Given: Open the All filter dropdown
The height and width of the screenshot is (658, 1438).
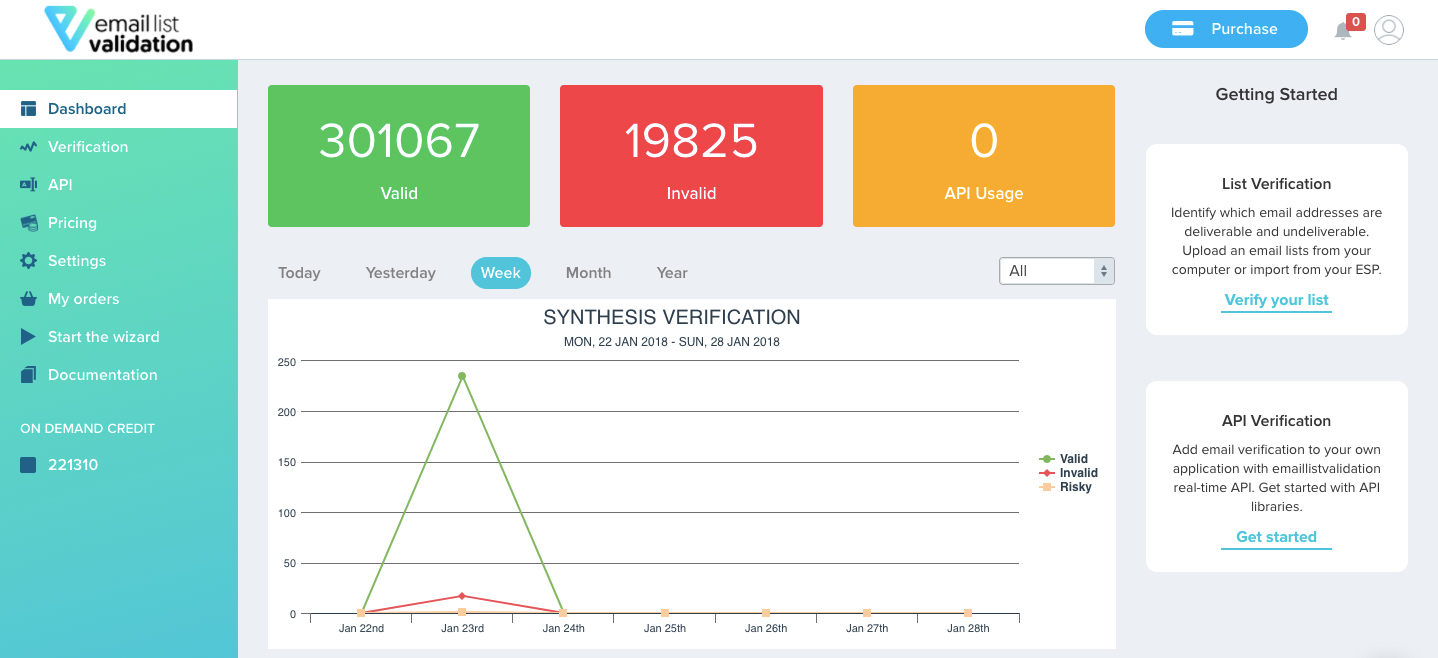Looking at the screenshot, I should (1057, 271).
